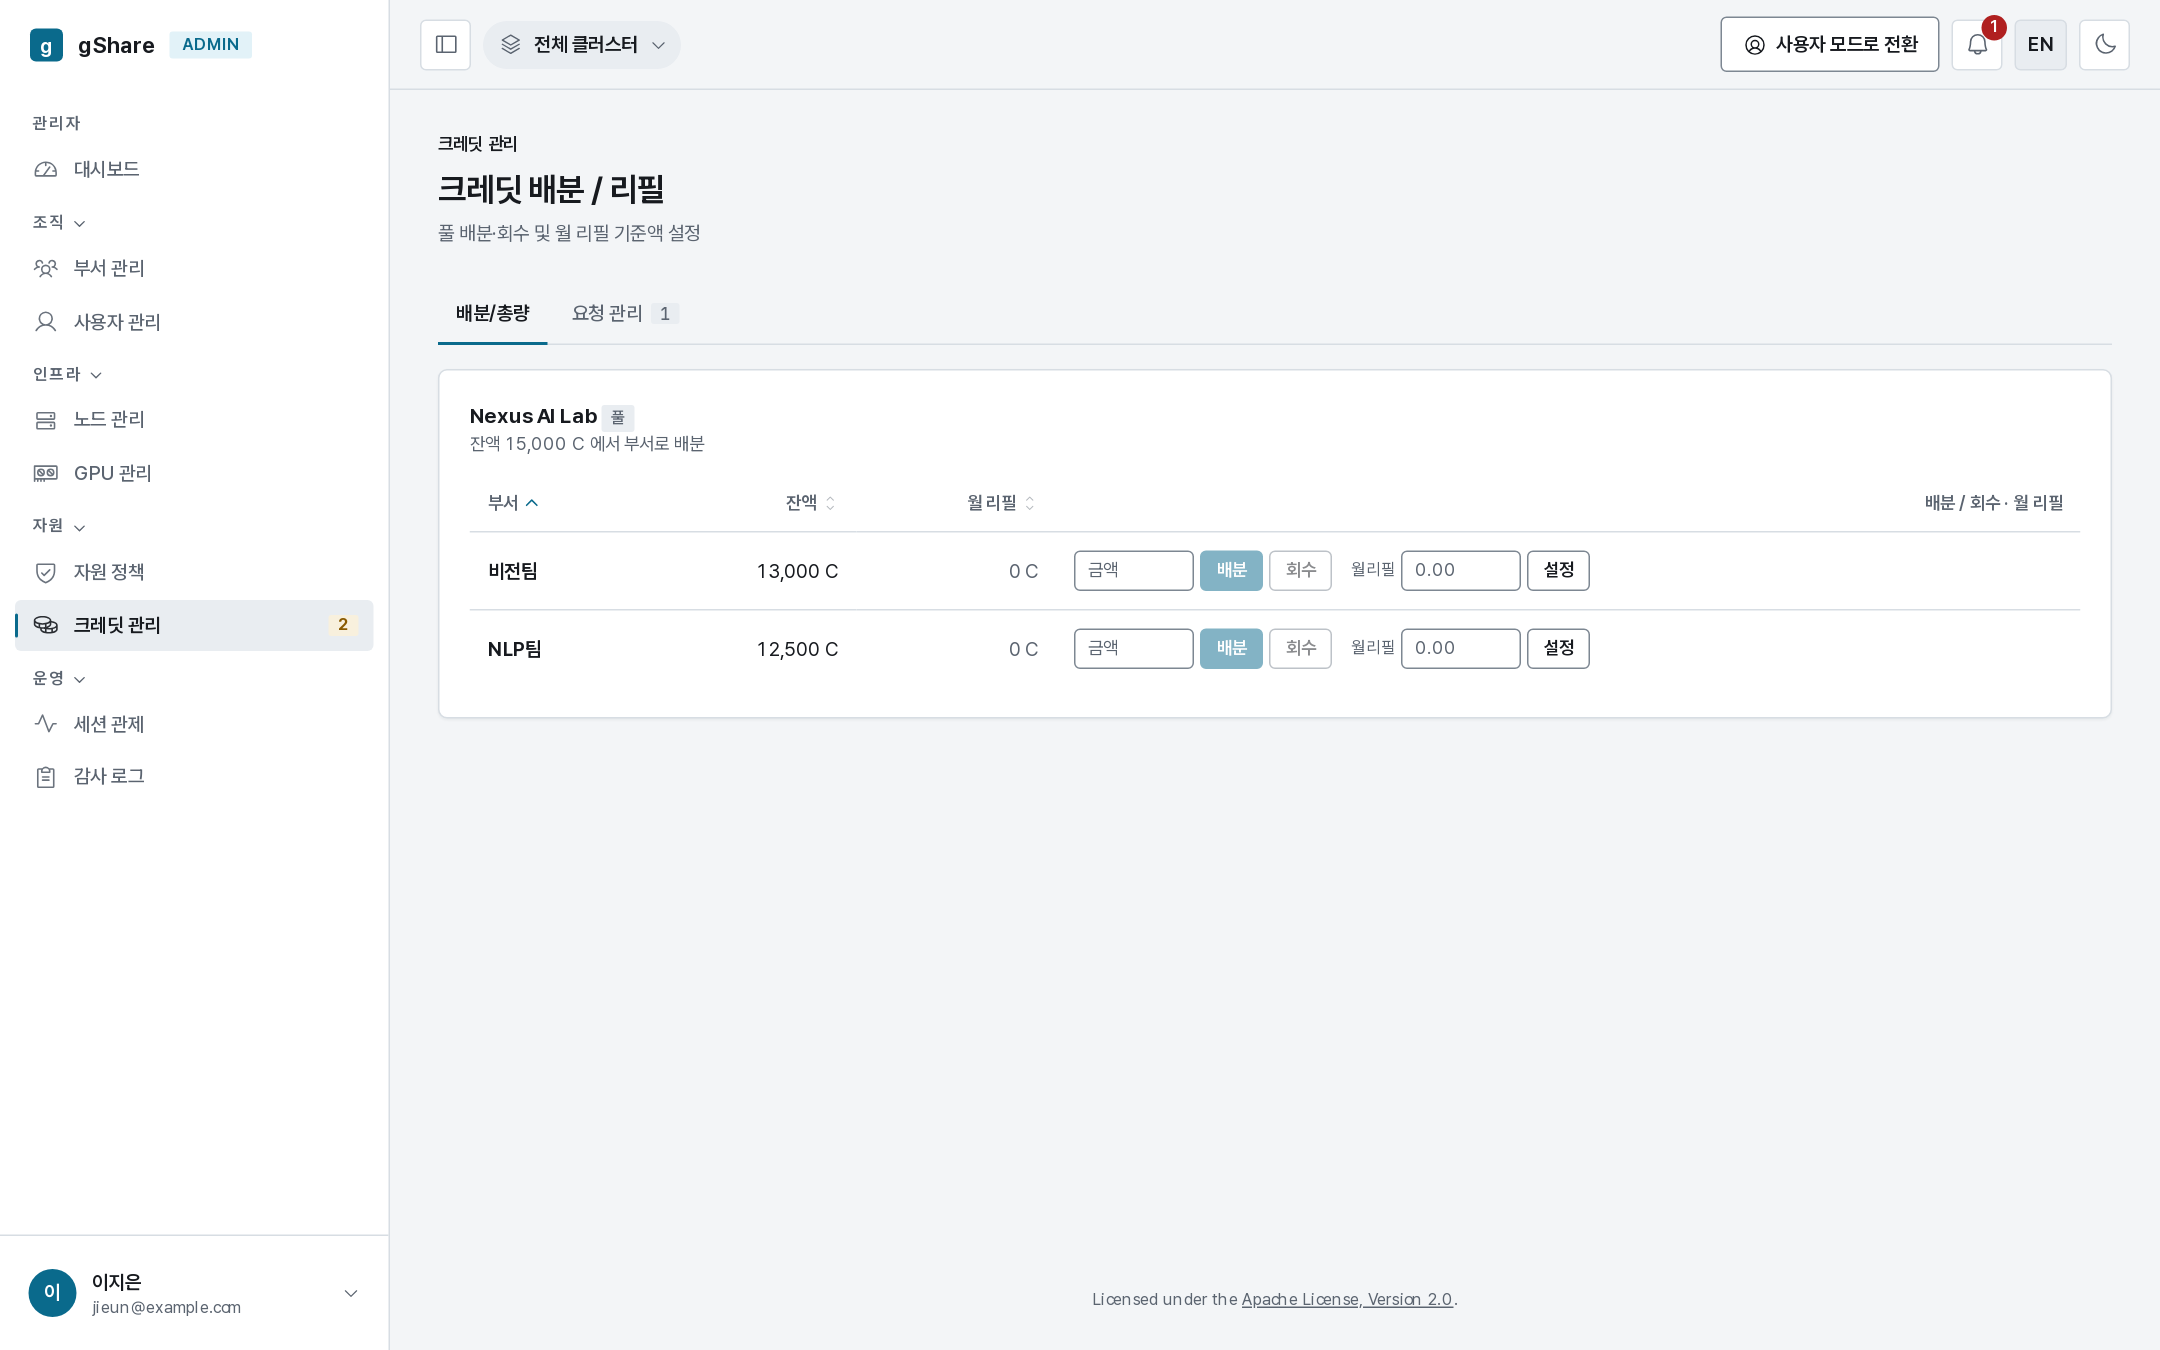
Task: Expand the user account menu chevron
Action: (x=351, y=1293)
